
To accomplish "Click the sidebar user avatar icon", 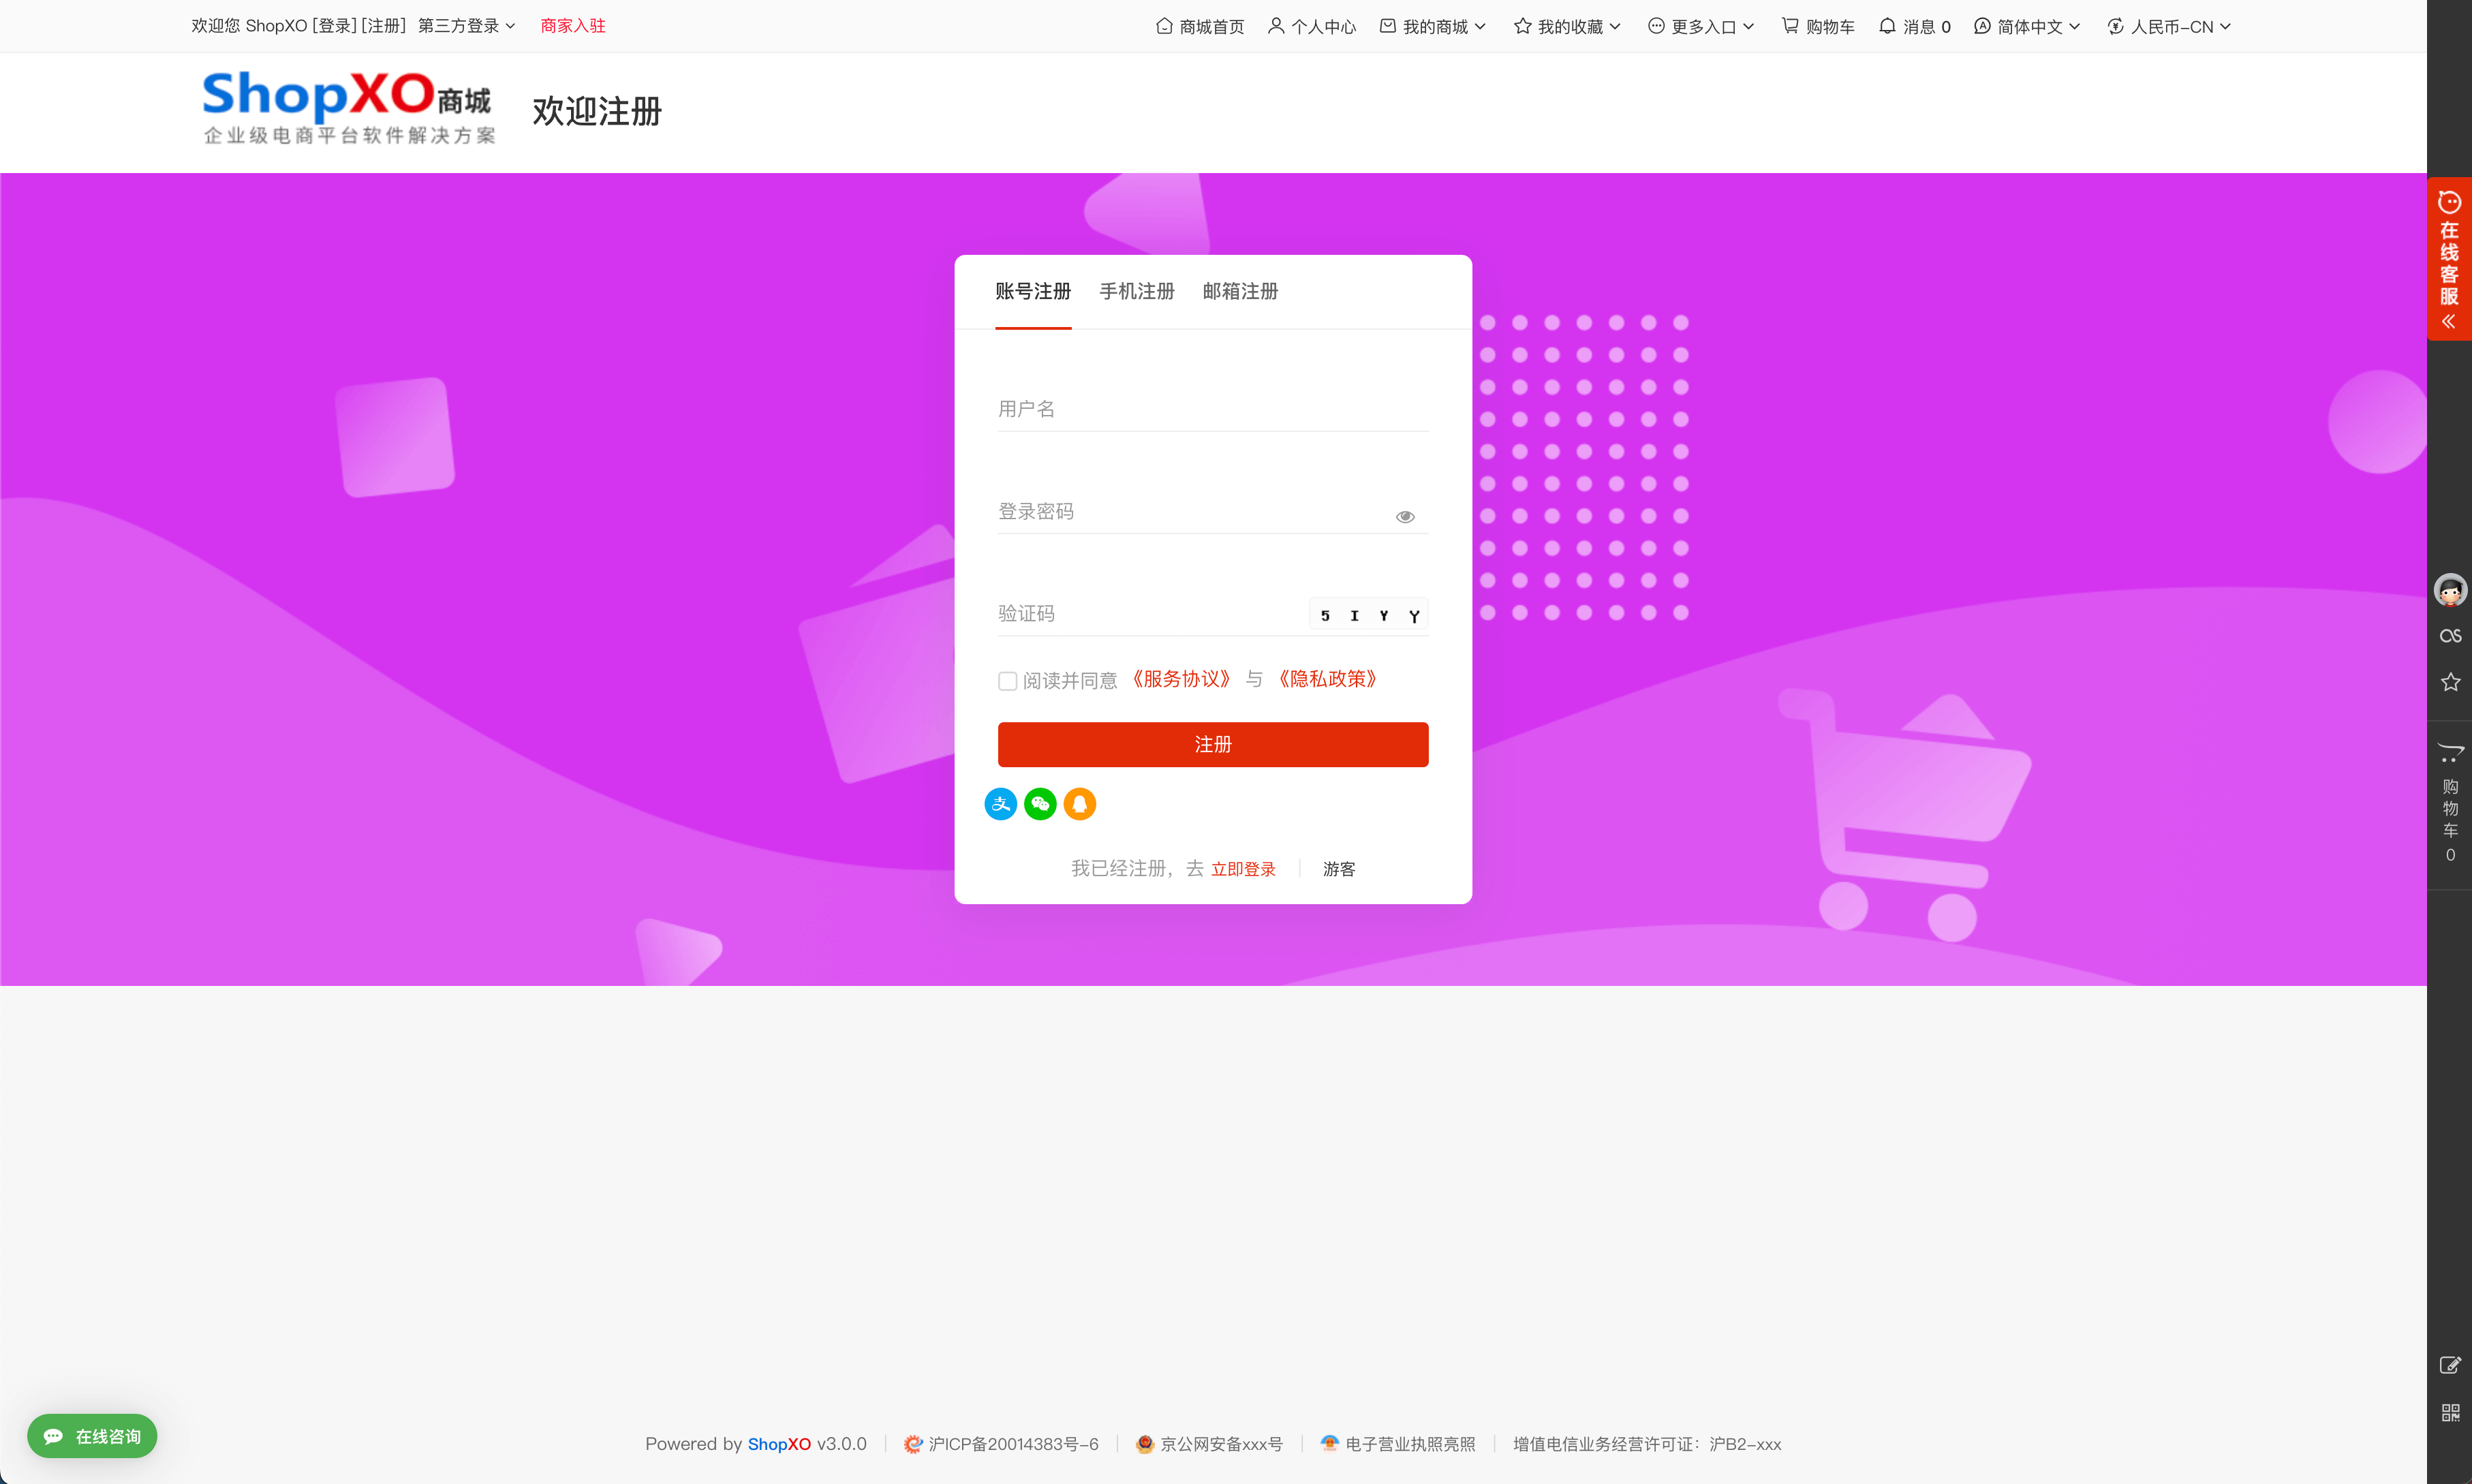I will pos(2450,590).
